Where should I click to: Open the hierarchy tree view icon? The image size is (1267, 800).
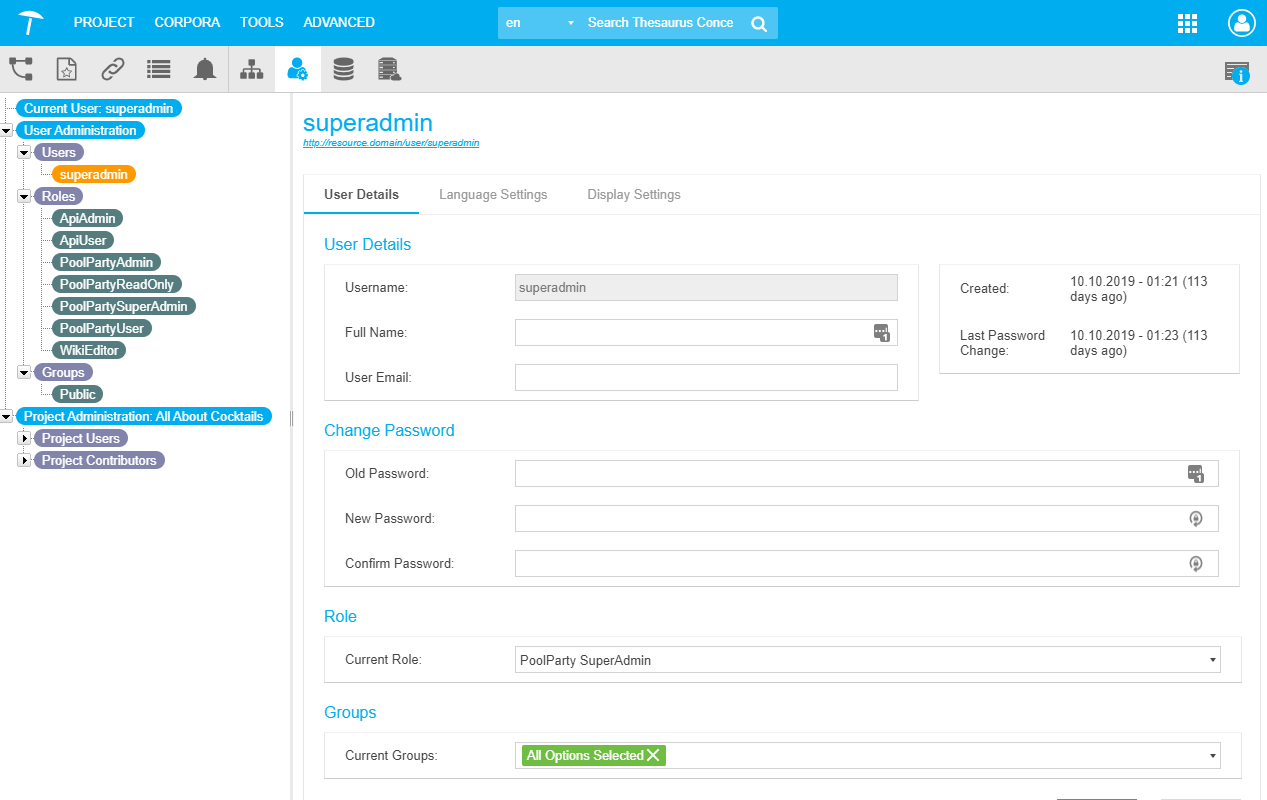(x=21, y=69)
